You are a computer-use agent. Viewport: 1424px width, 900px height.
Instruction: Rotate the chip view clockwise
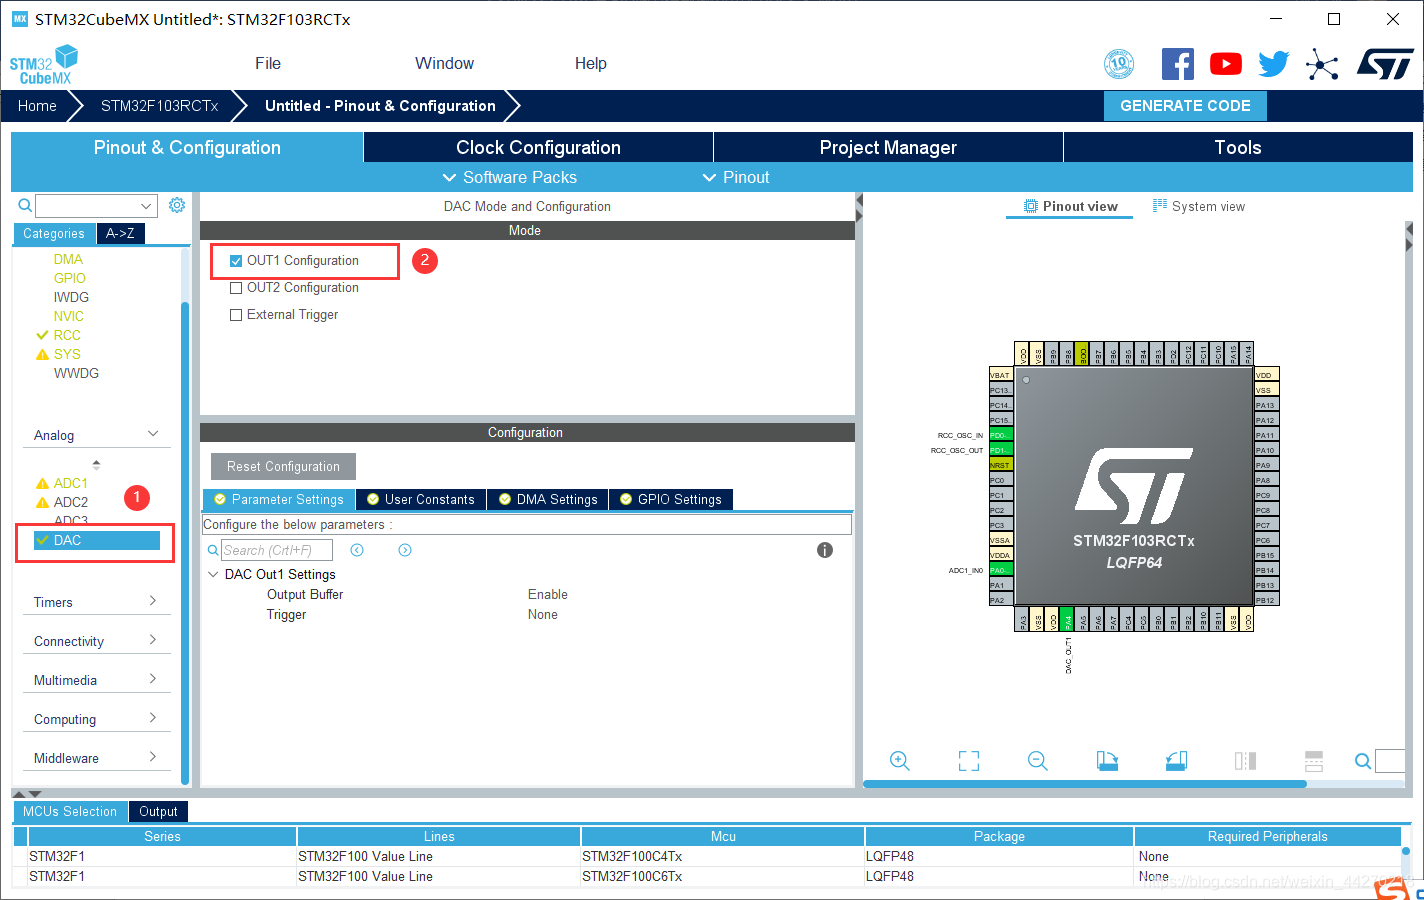click(x=1107, y=761)
